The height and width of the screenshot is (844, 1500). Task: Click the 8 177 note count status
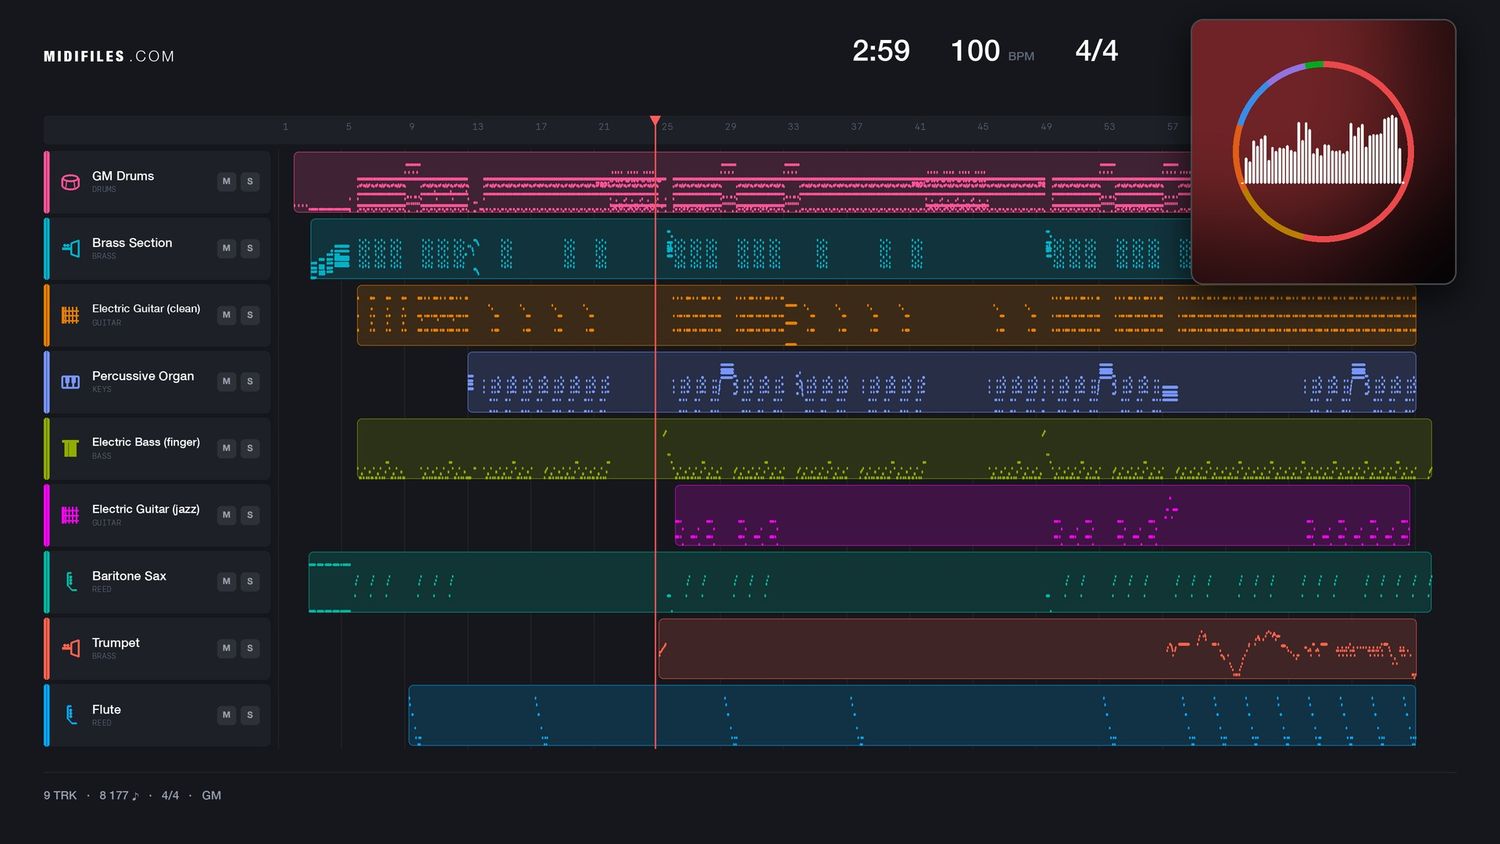pyautogui.click(x=119, y=796)
